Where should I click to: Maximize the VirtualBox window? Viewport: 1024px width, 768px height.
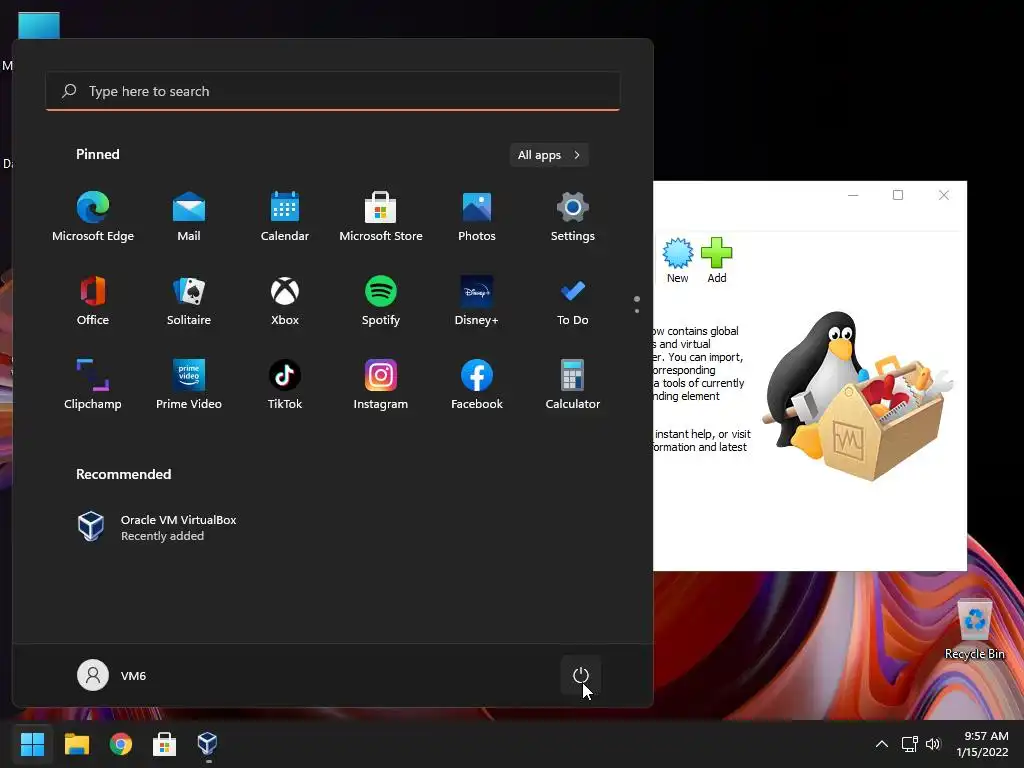pyautogui.click(x=898, y=195)
